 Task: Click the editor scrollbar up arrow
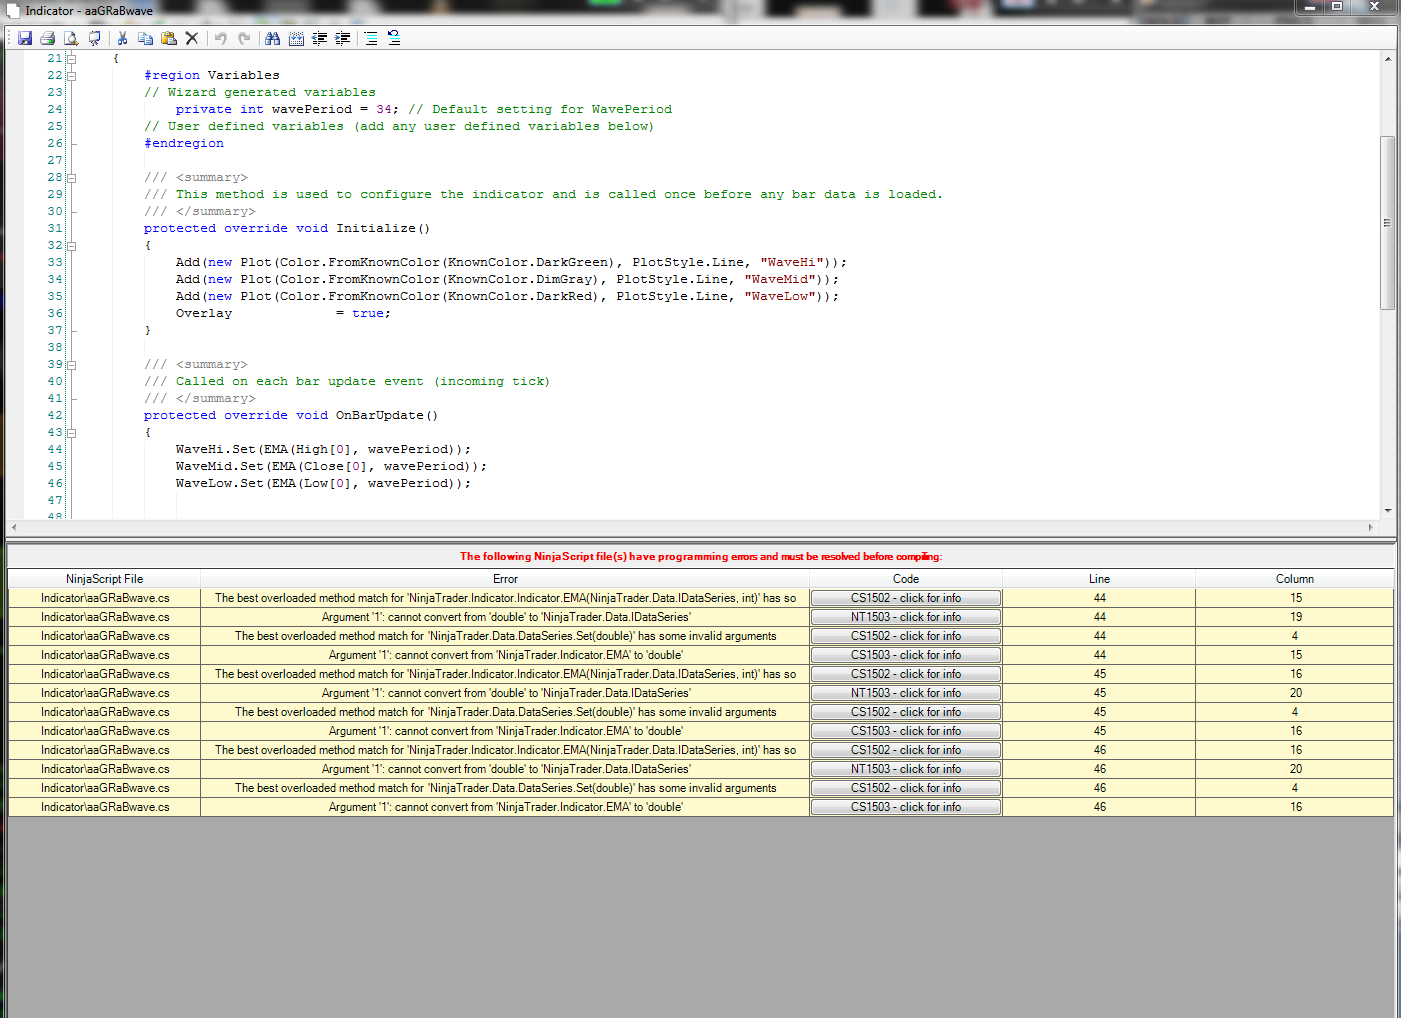tap(1387, 59)
